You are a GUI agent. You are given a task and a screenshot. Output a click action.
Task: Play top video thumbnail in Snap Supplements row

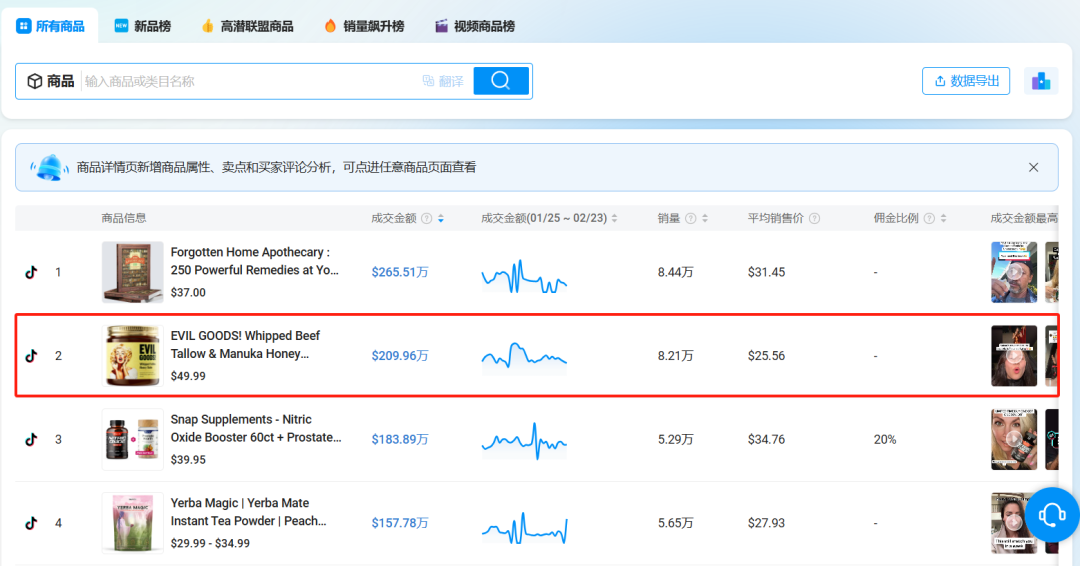tap(1014, 439)
